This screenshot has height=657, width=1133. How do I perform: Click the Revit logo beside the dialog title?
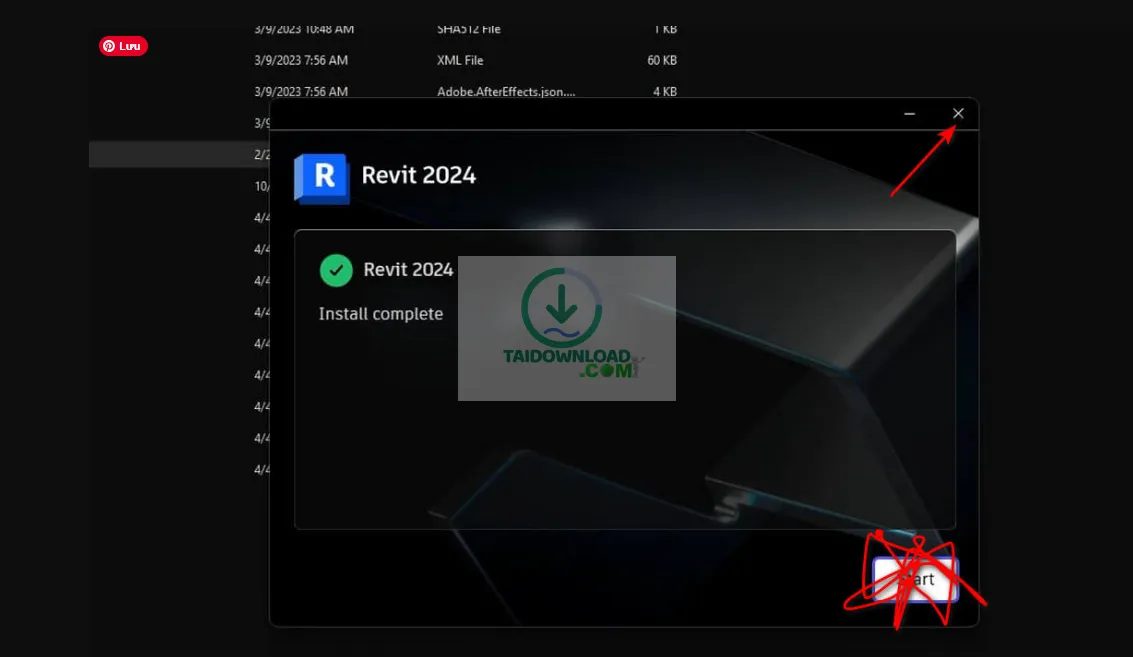[320, 176]
